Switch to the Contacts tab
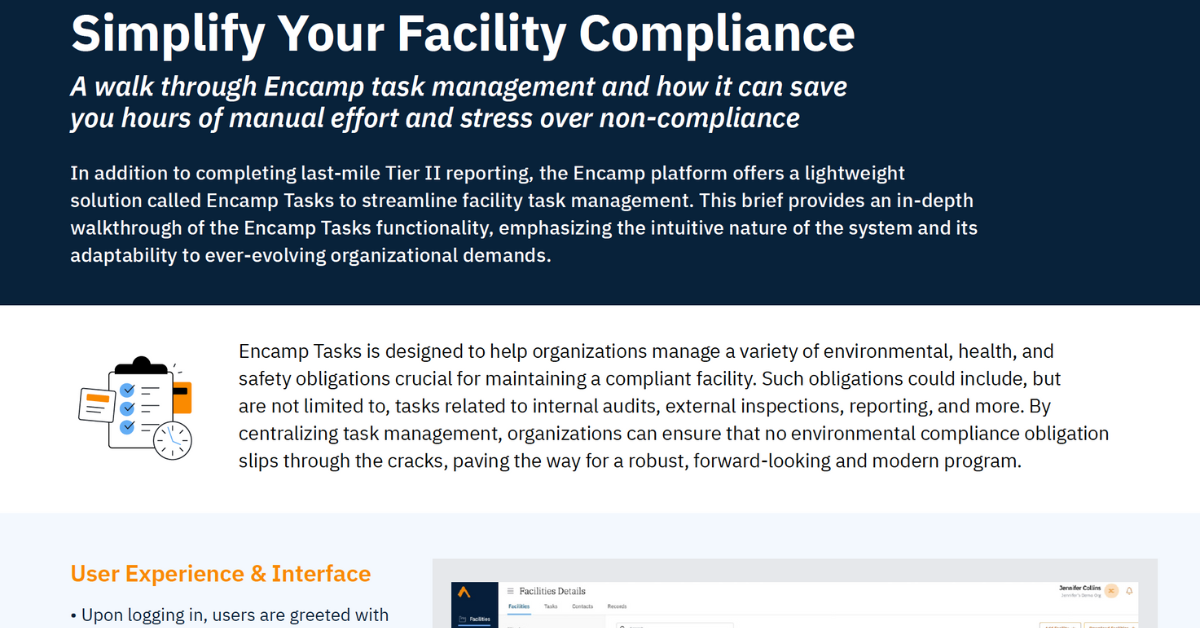This screenshot has width=1200, height=628. point(582,606)
